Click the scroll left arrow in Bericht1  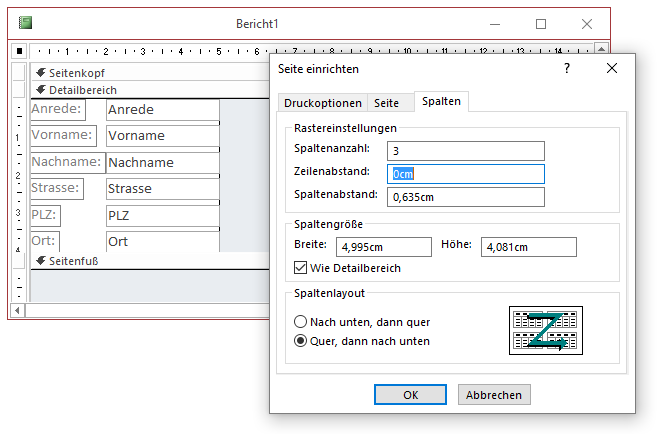coord(17,310)
